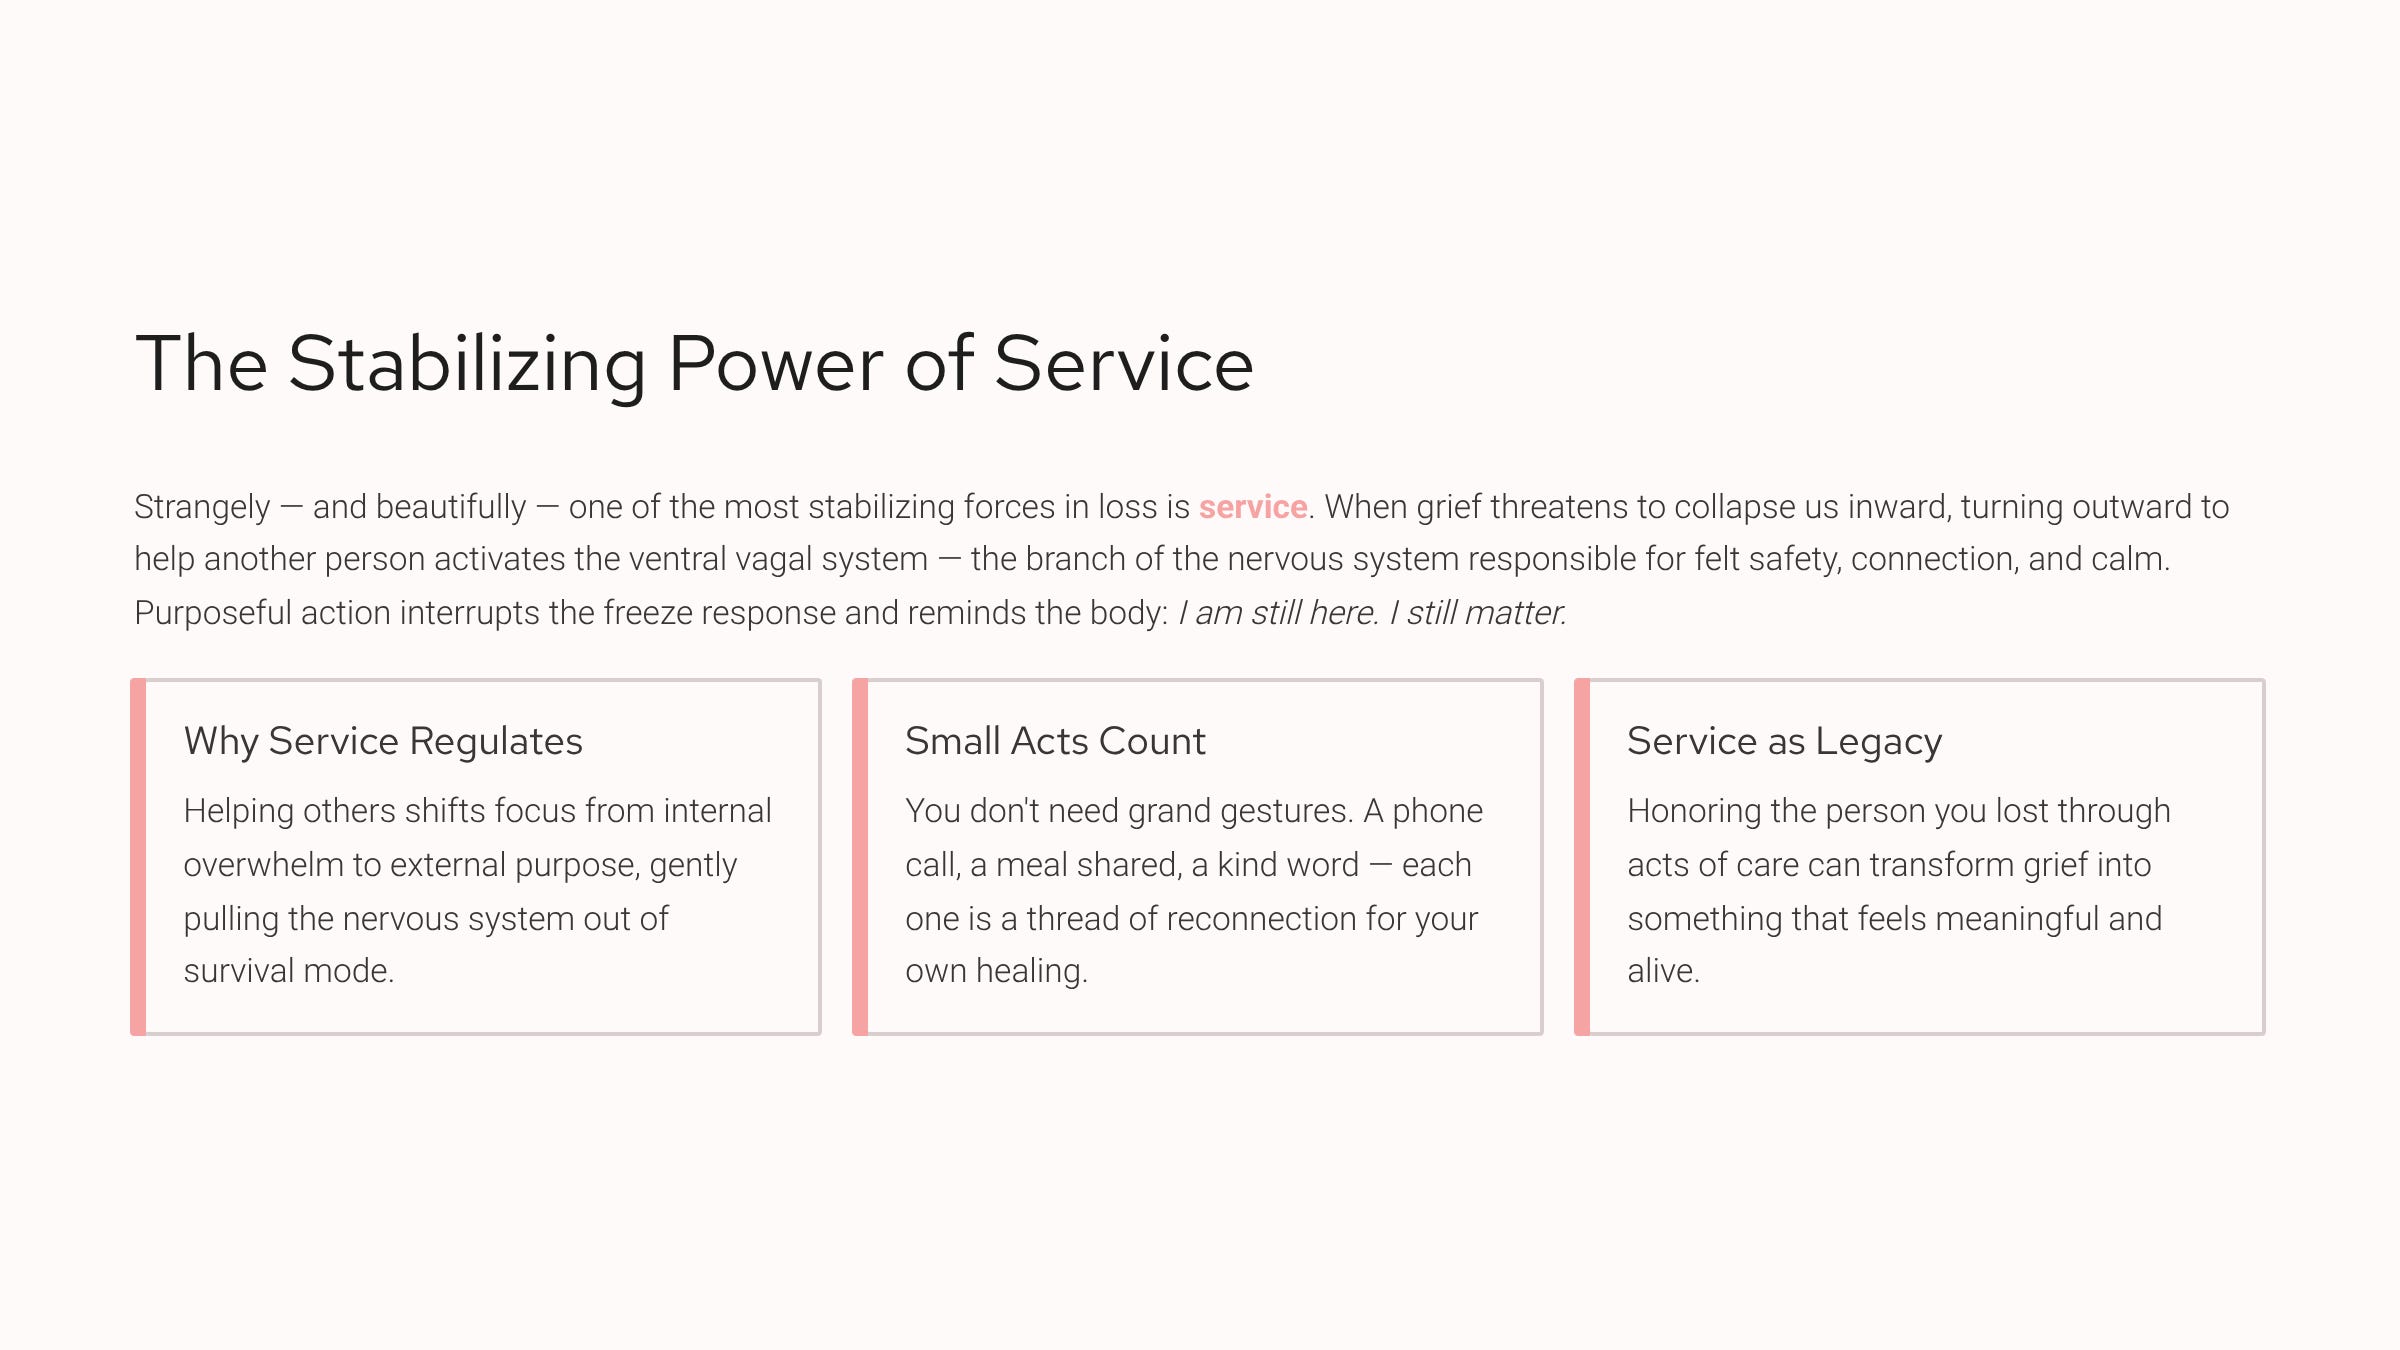Click the pink accent bar of the first card
Image resolution: width=2400 pixels, height=1350 pixels.
(138, 857)
